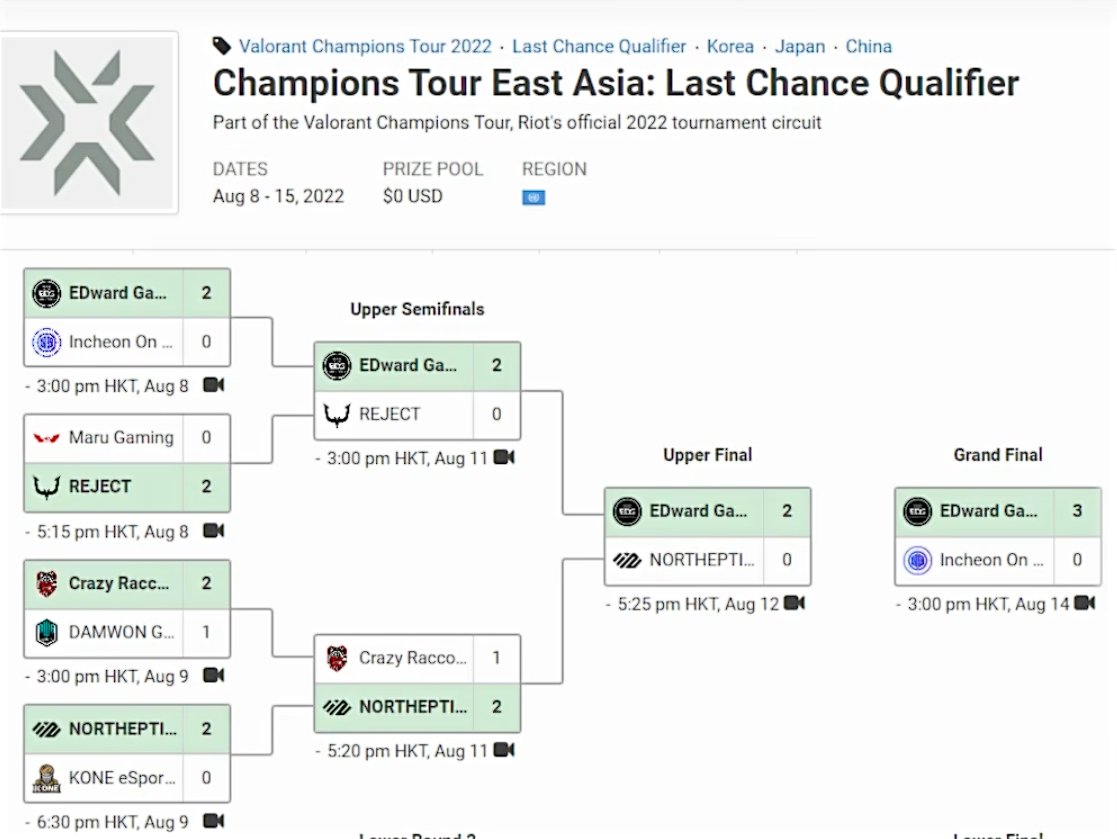Click the KONE eSports team logo
Image resolution: width=1117 pixels, height=839 pixels.
pyautogui.click(x=47, y=778)
